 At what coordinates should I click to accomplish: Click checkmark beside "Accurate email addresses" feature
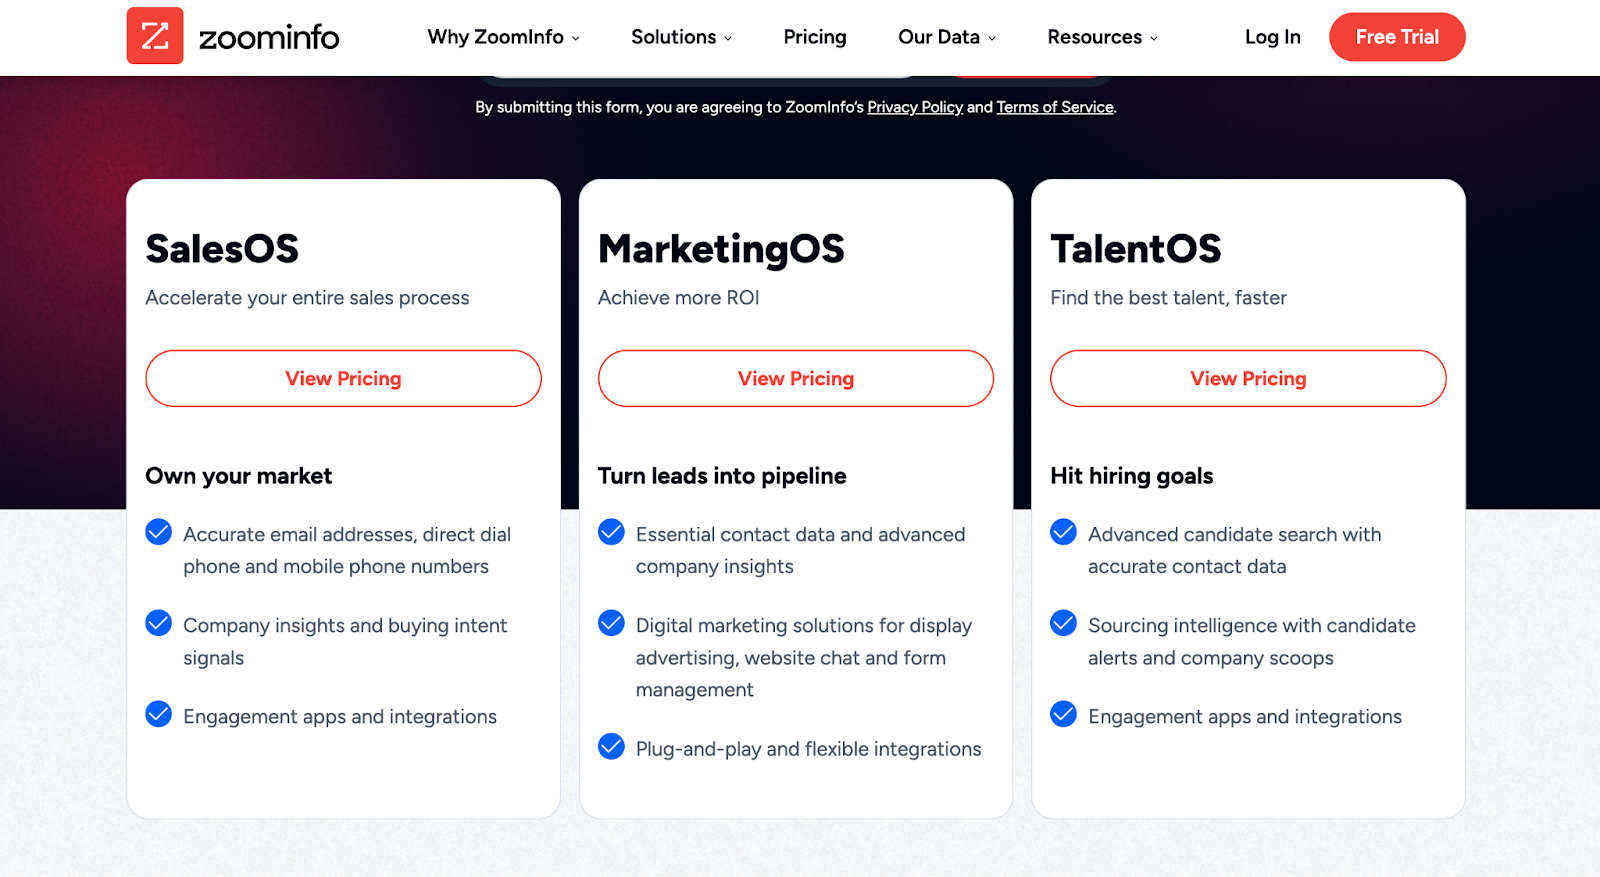point(158,532)
